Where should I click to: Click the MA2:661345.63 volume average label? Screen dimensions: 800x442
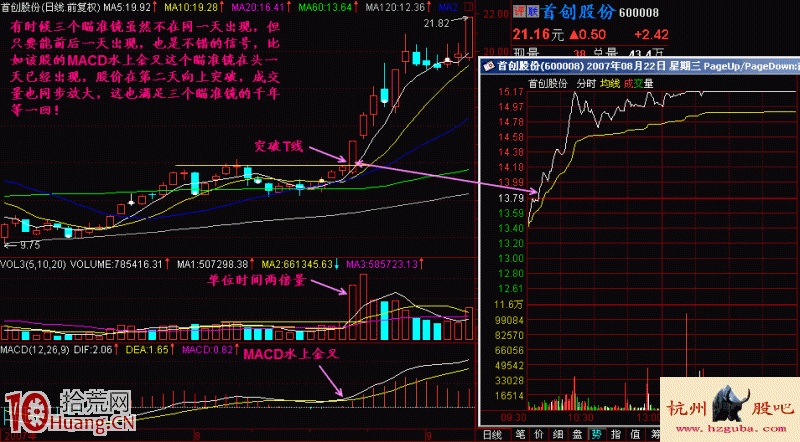[297, 264]
